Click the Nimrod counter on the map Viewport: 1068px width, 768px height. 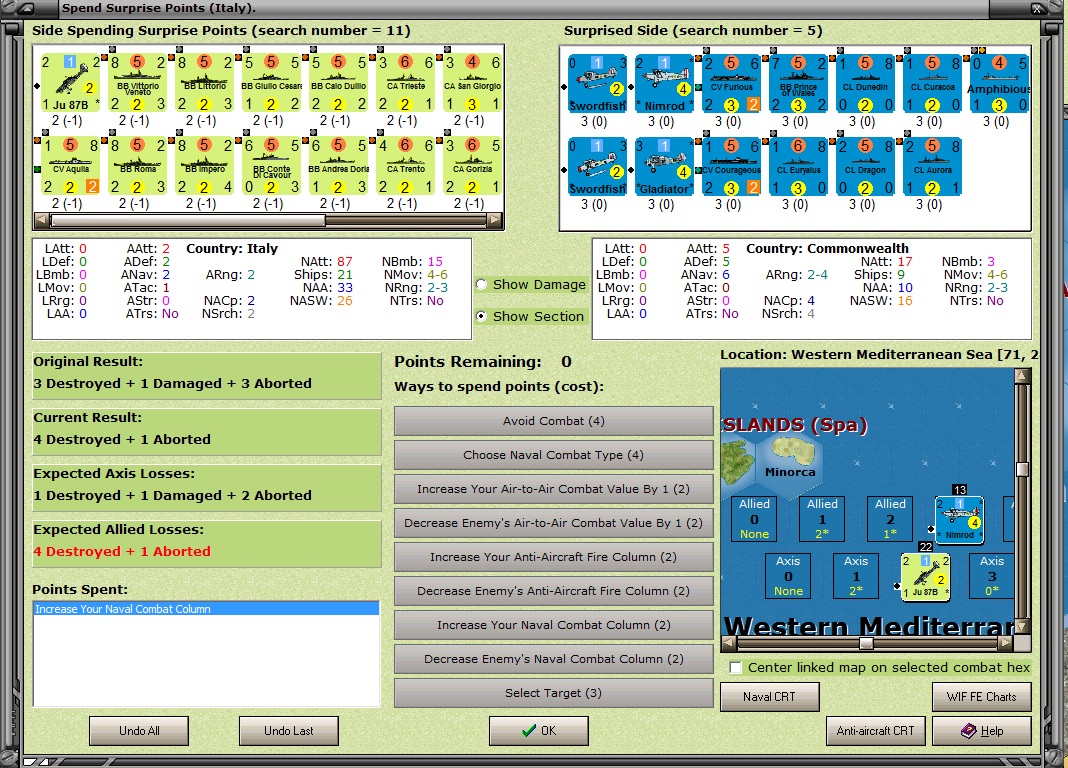click(x=959, y=520)
